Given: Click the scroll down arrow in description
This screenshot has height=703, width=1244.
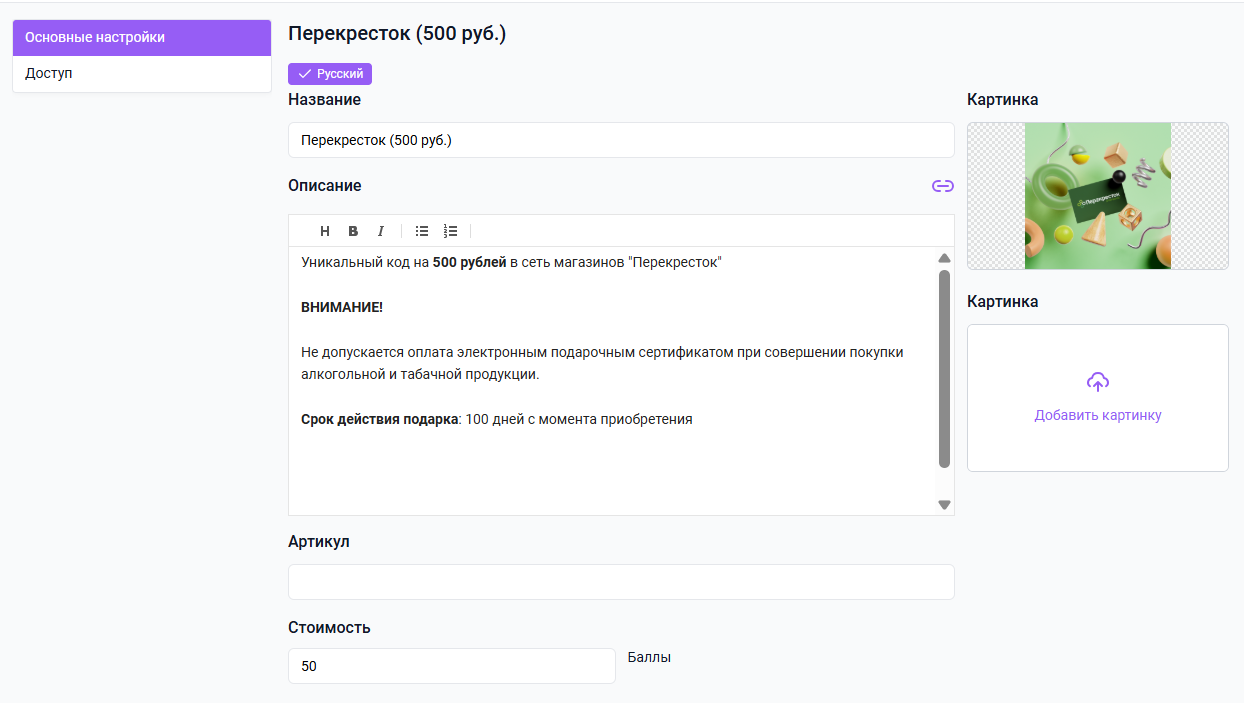Looking at the screenshot, I should click(944, 505).
